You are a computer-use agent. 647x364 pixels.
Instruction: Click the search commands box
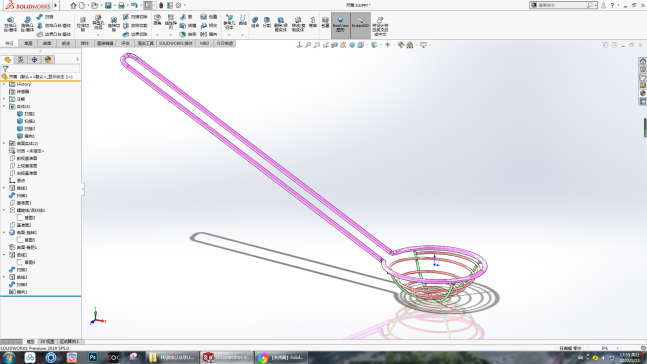coord(563,5)
